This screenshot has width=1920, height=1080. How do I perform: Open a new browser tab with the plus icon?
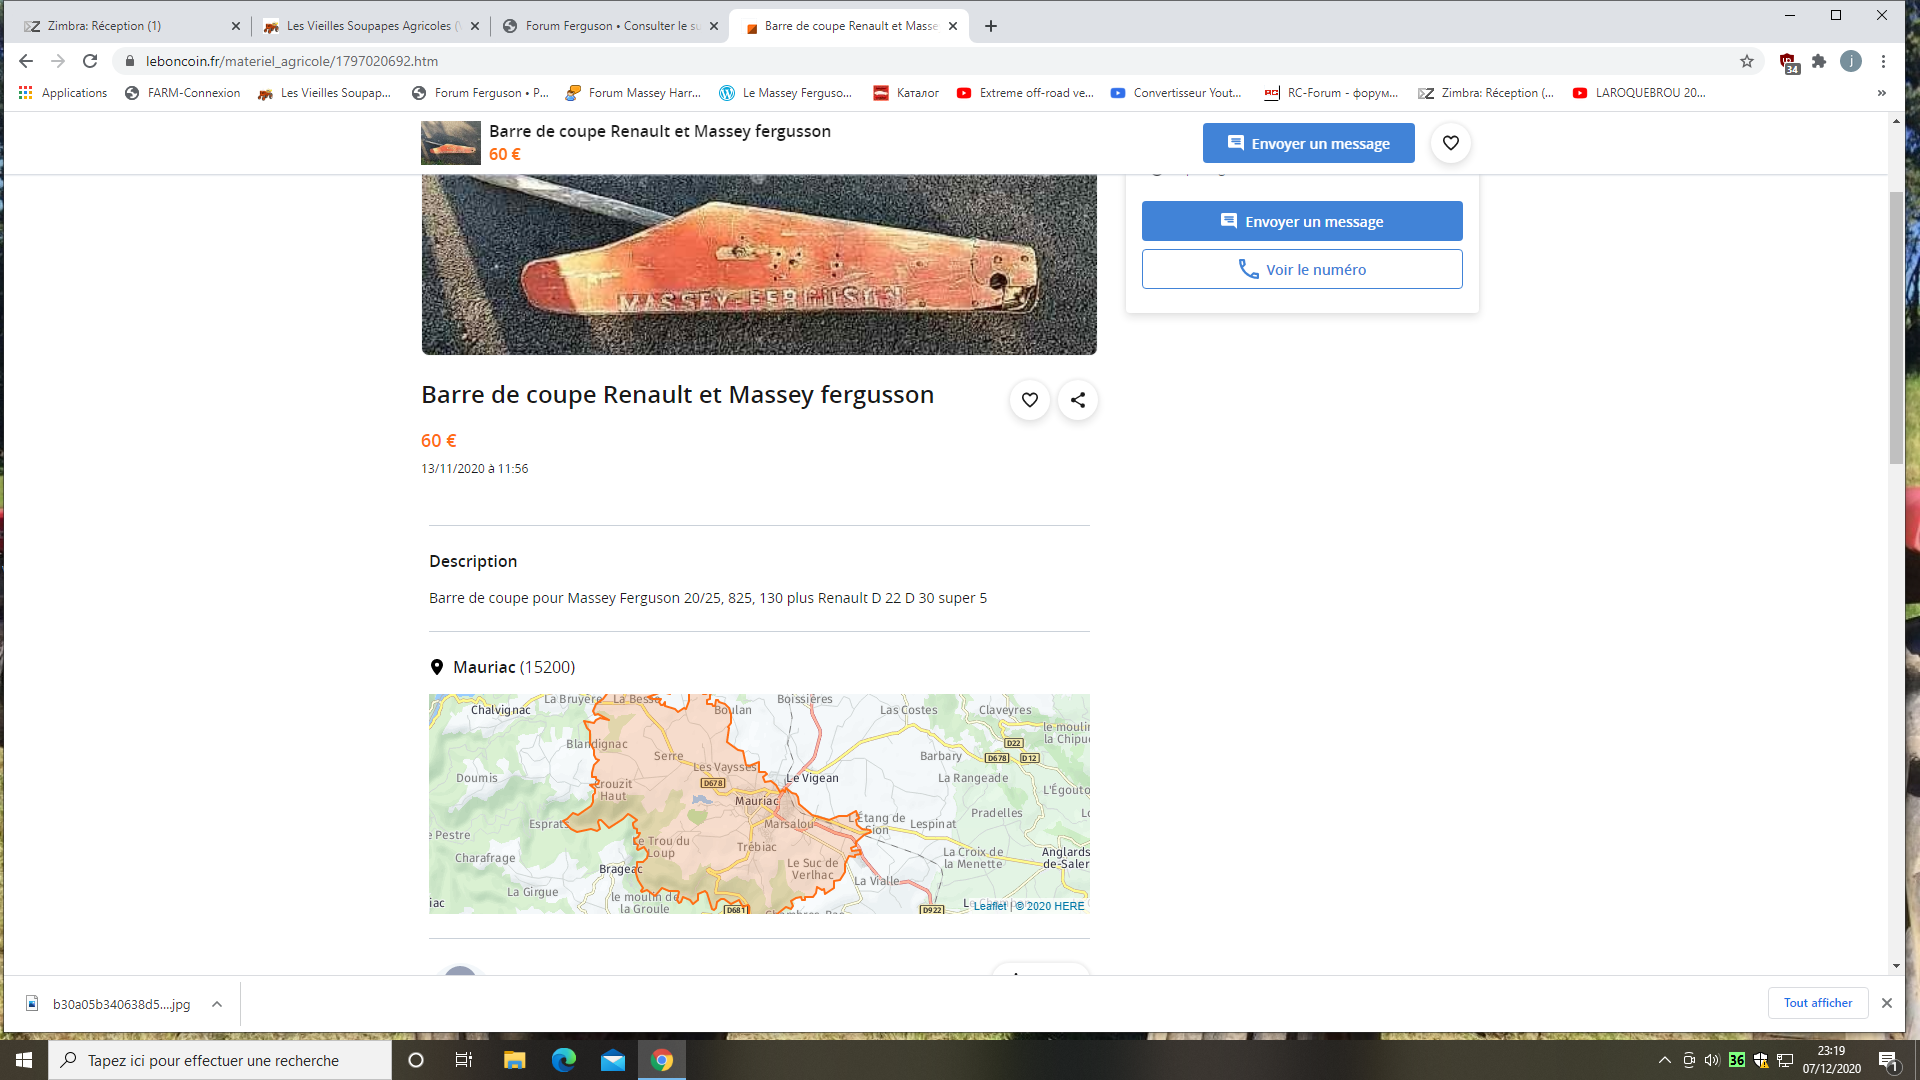click(990, 26)
